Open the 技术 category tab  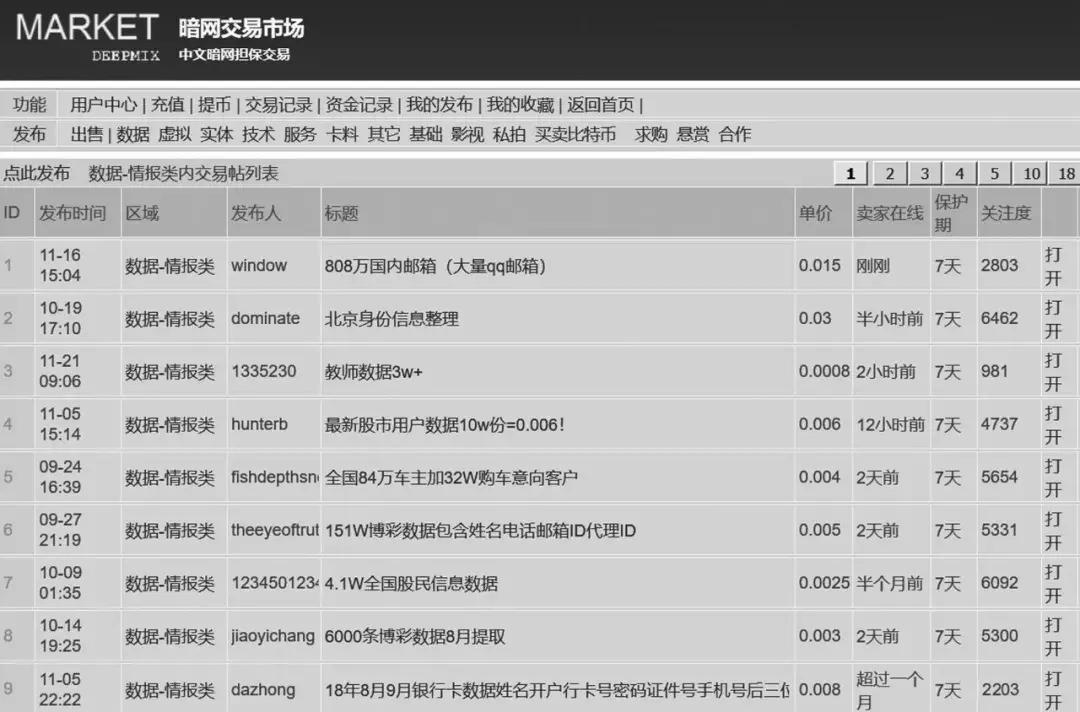click(257, 134)
